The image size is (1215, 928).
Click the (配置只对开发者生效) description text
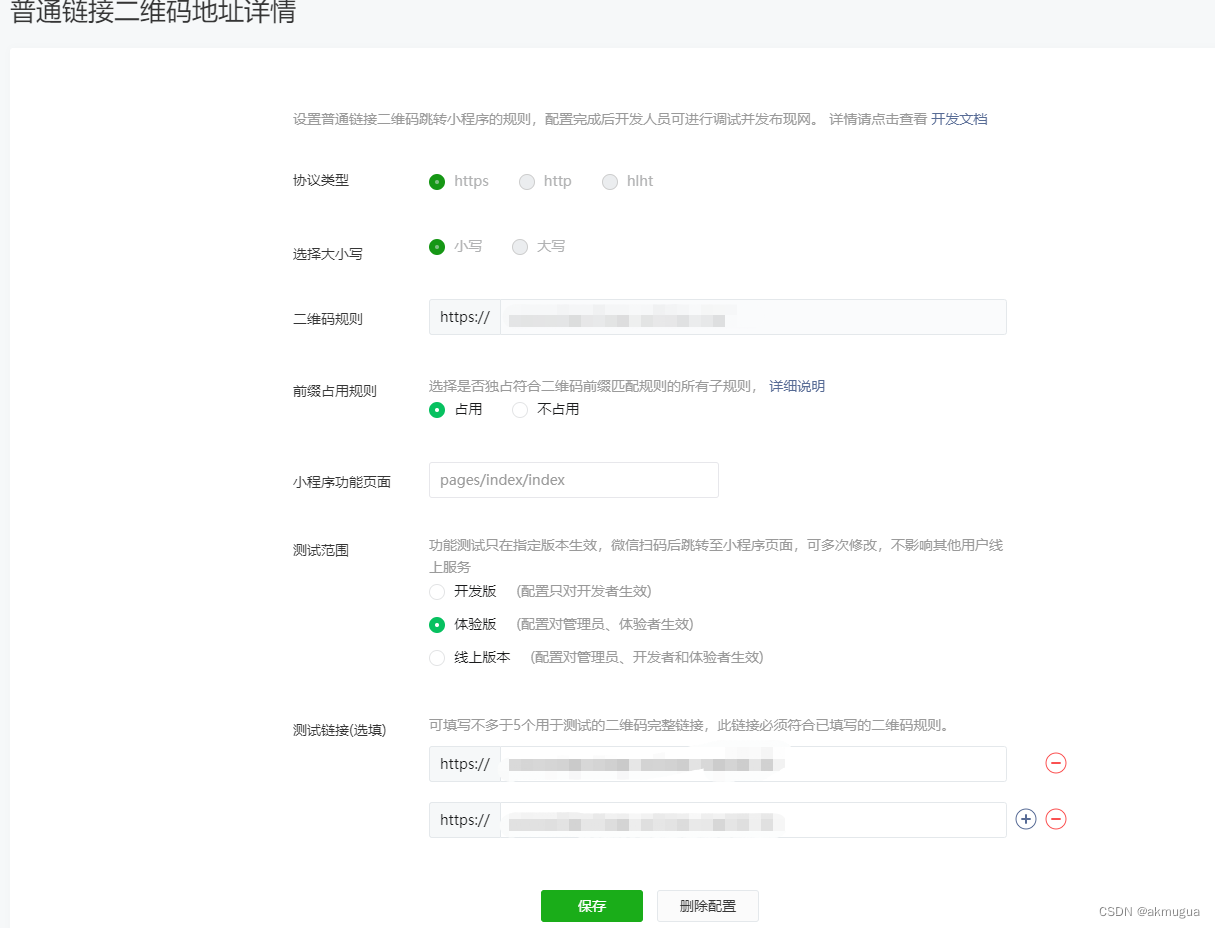584,591
